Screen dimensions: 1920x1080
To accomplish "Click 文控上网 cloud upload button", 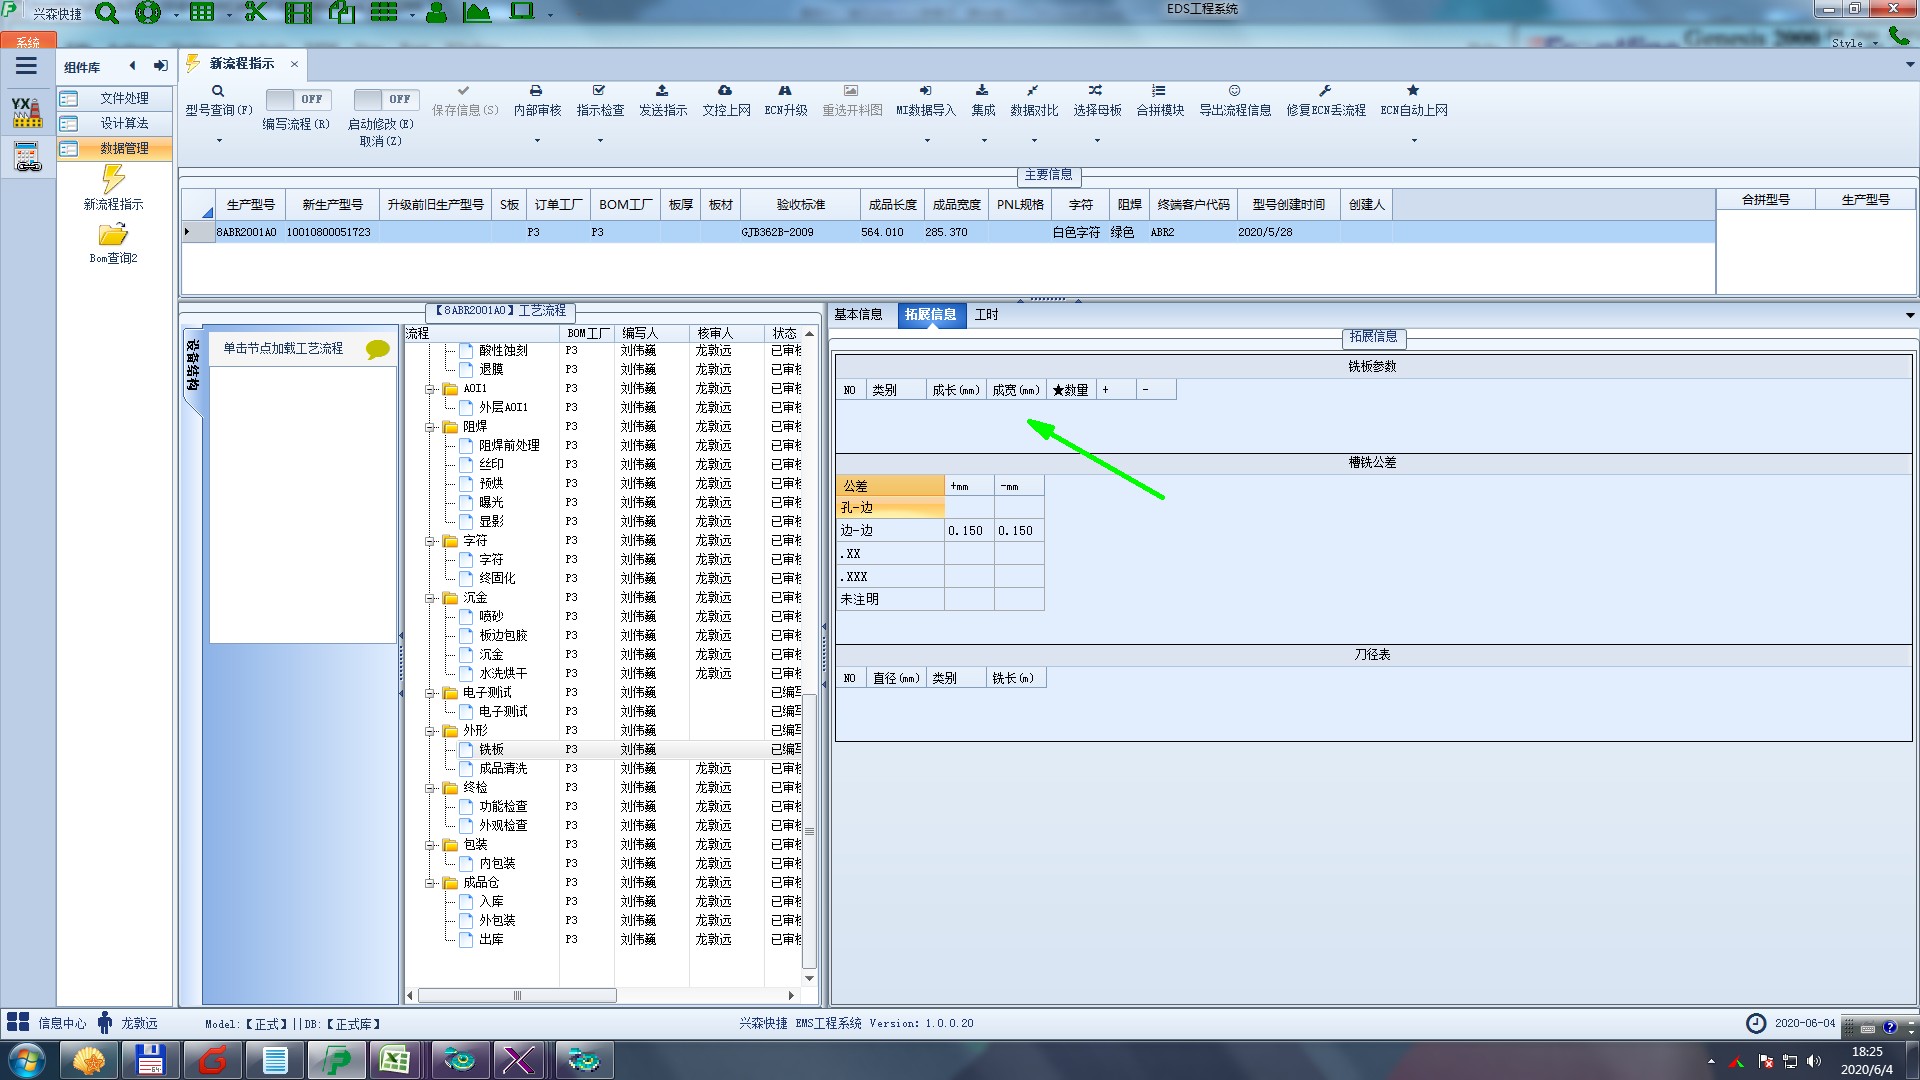I will pos(726,101).
